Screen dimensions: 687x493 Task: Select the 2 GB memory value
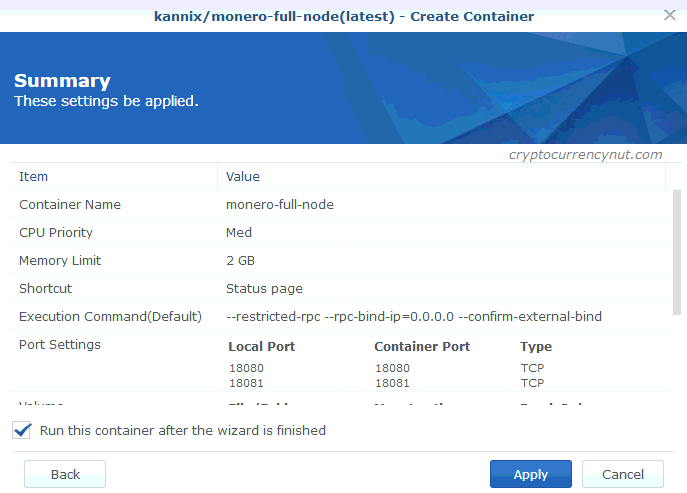click(241, 261)
